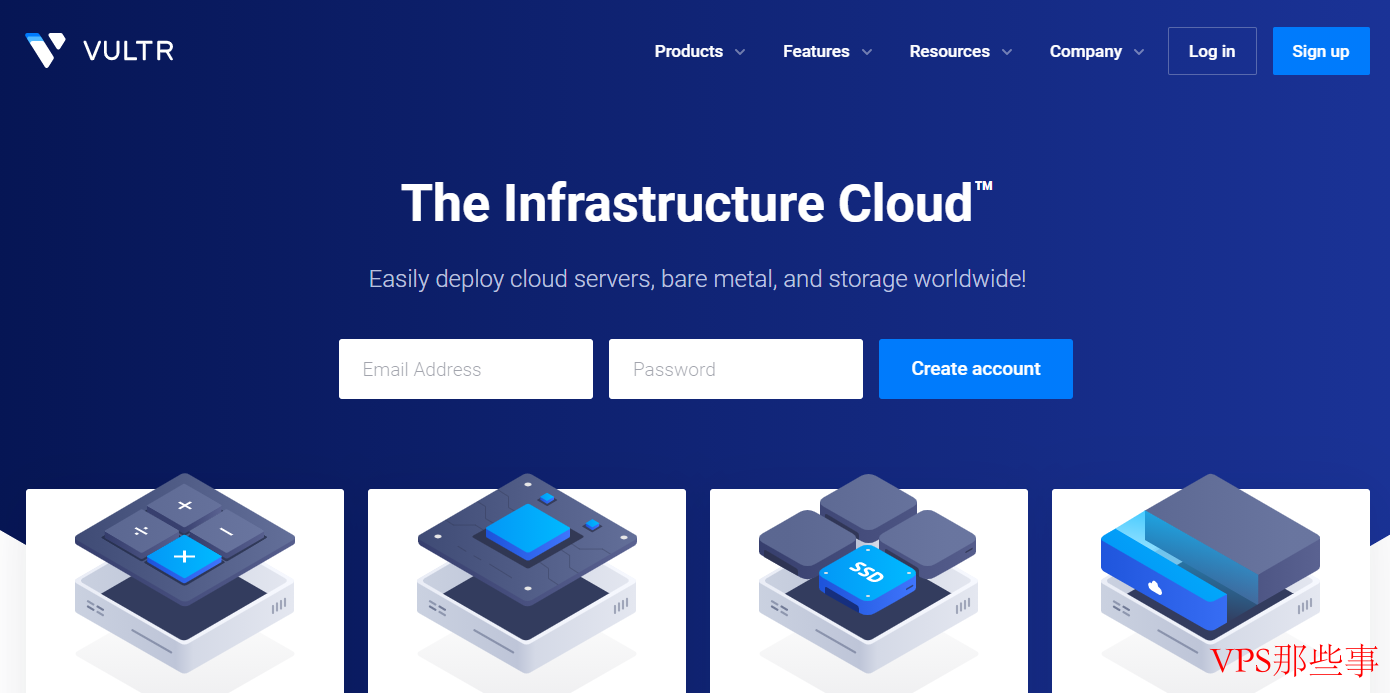Viewport: 1390px width, 693px height.
Task: Select the calculator compute server illustration
Action: point(185,572)
